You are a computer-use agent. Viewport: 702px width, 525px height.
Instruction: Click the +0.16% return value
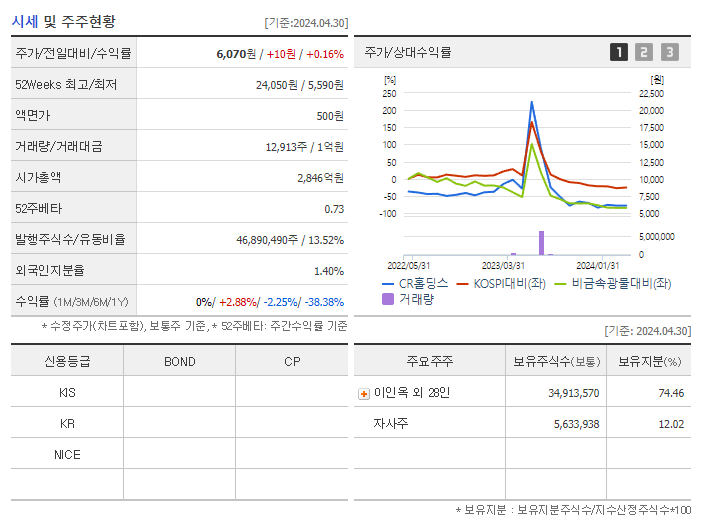coord(325,54)
